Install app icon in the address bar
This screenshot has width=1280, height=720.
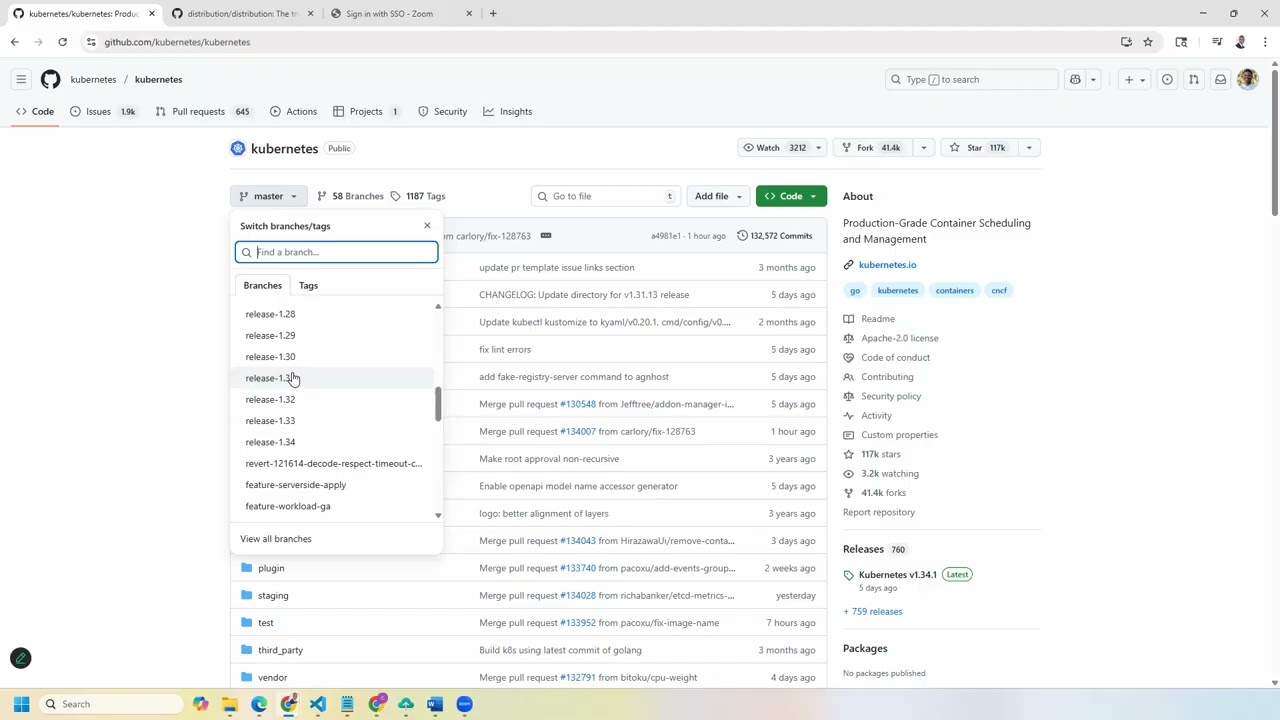point(1126,42)
